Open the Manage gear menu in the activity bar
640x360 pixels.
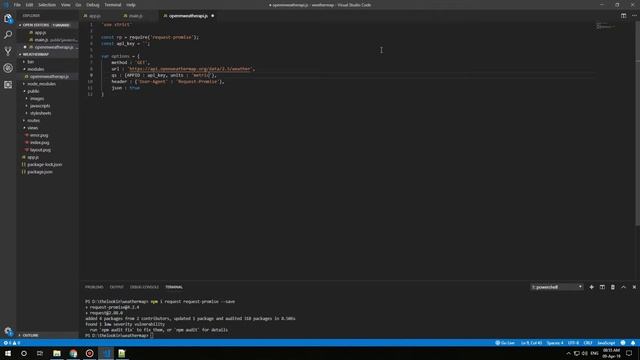(8, 331)
